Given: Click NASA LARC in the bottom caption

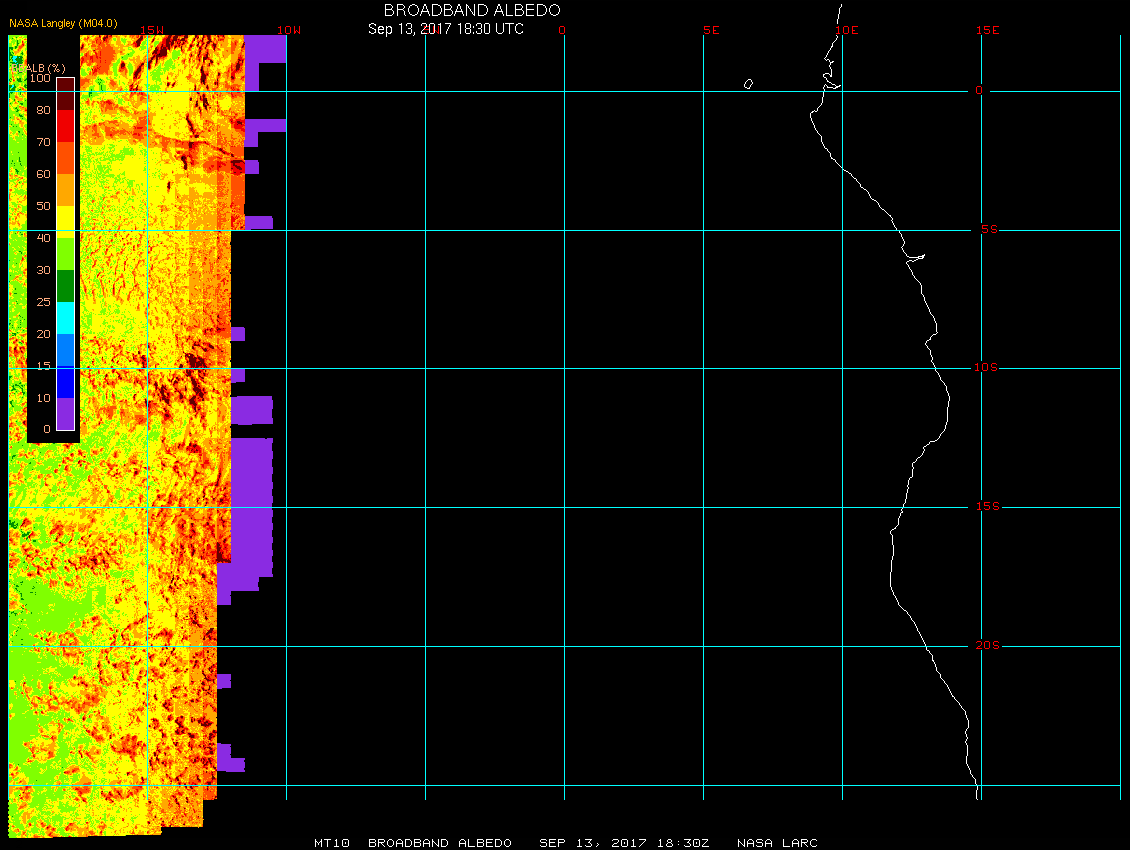Looking at the screenshot, I should (777, 843).
